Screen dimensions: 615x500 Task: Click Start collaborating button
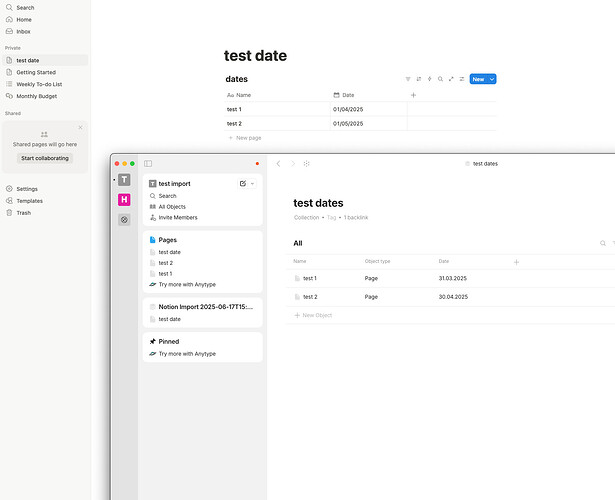click(x=45, y=158)
